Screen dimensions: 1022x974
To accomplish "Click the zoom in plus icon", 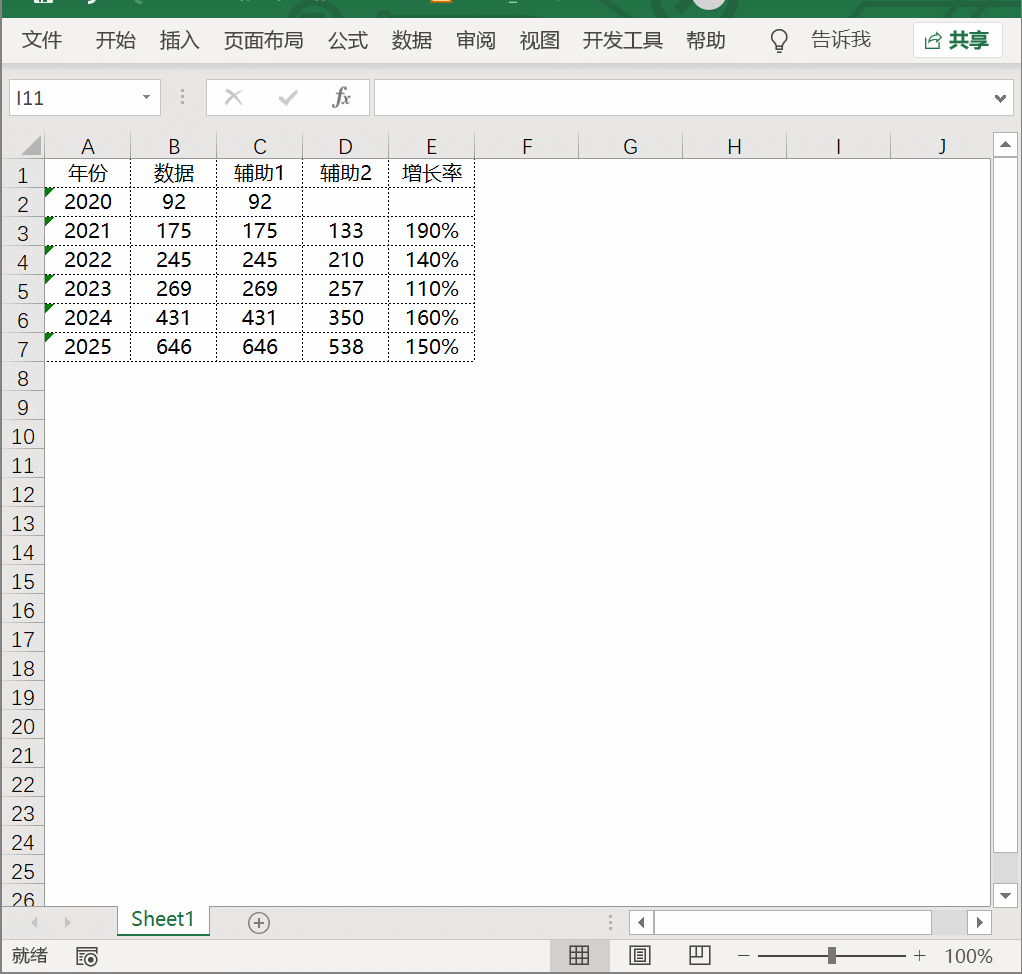I will tap(920, 956).
